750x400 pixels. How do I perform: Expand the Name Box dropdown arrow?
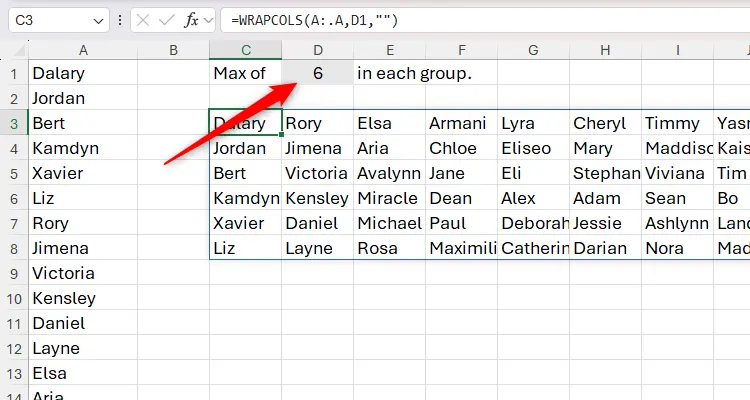98,20
